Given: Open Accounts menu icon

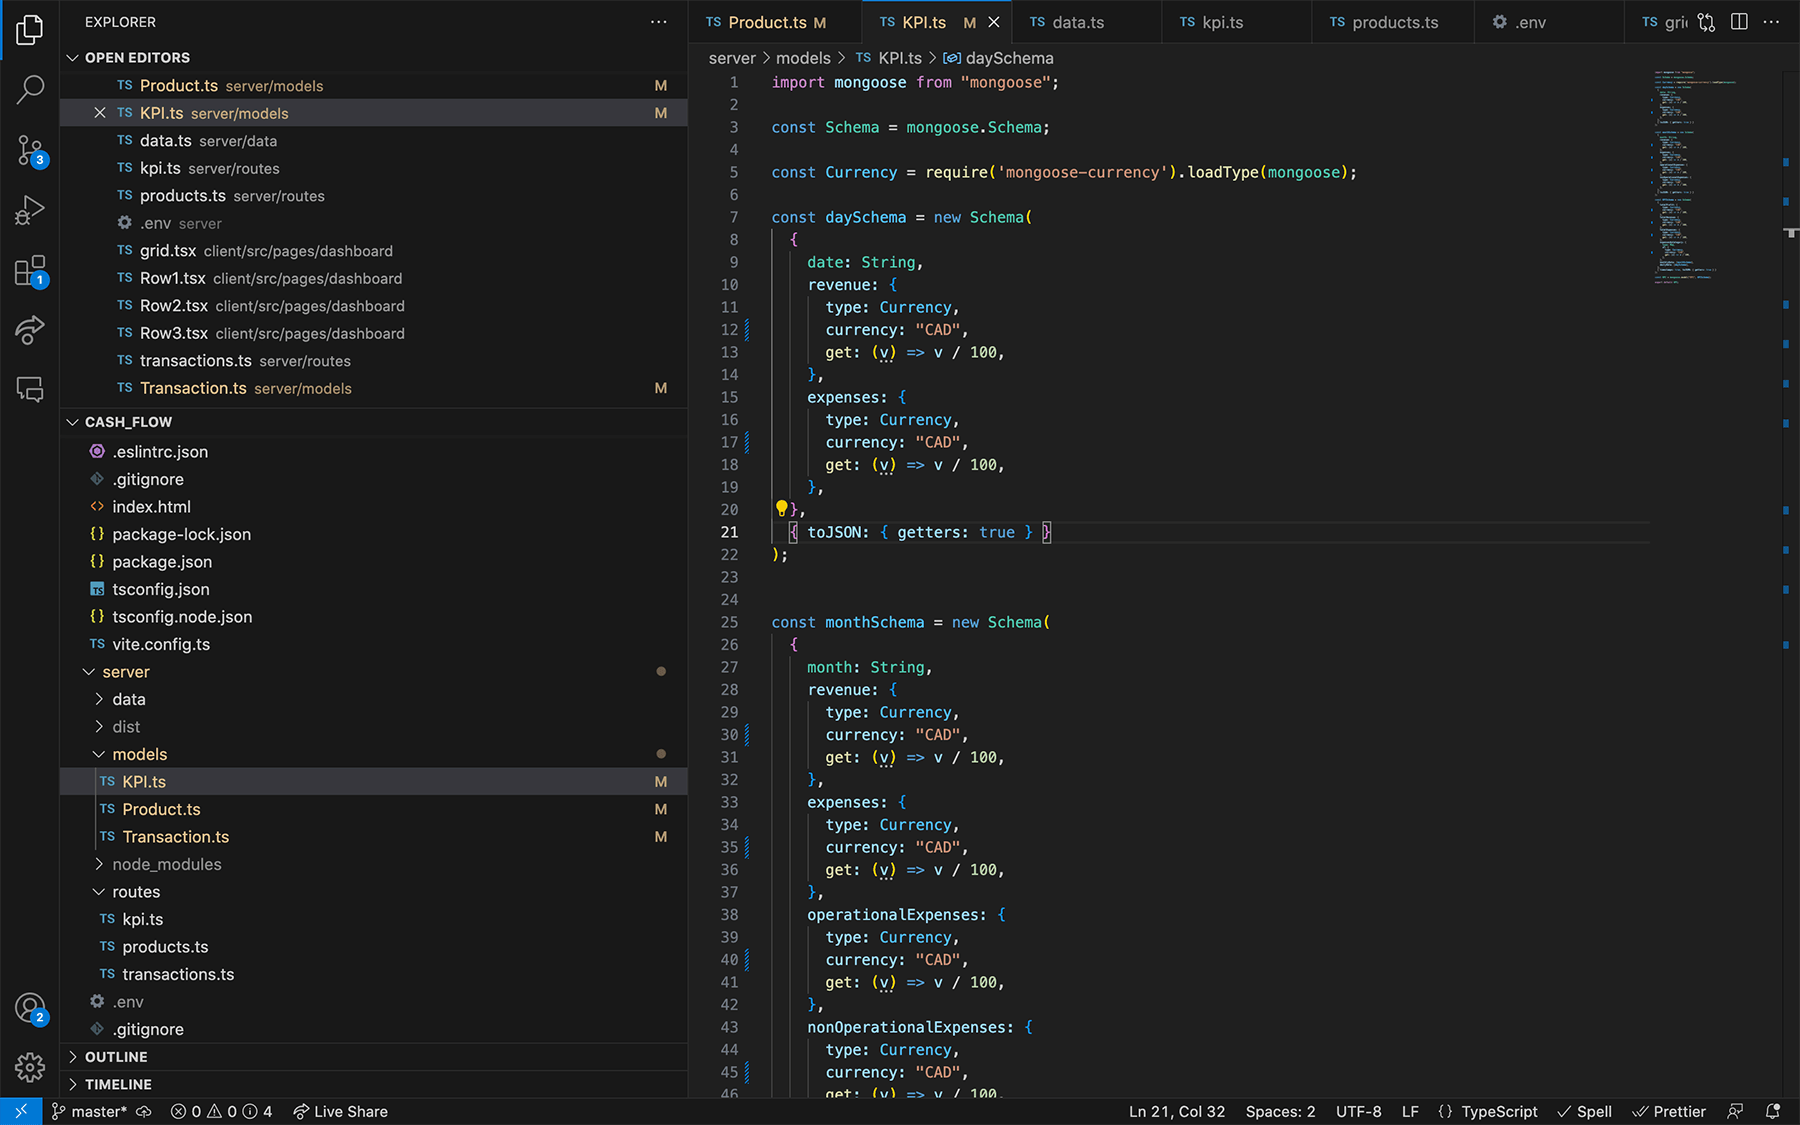Looking at the screenshot, I should (30, 1008).
